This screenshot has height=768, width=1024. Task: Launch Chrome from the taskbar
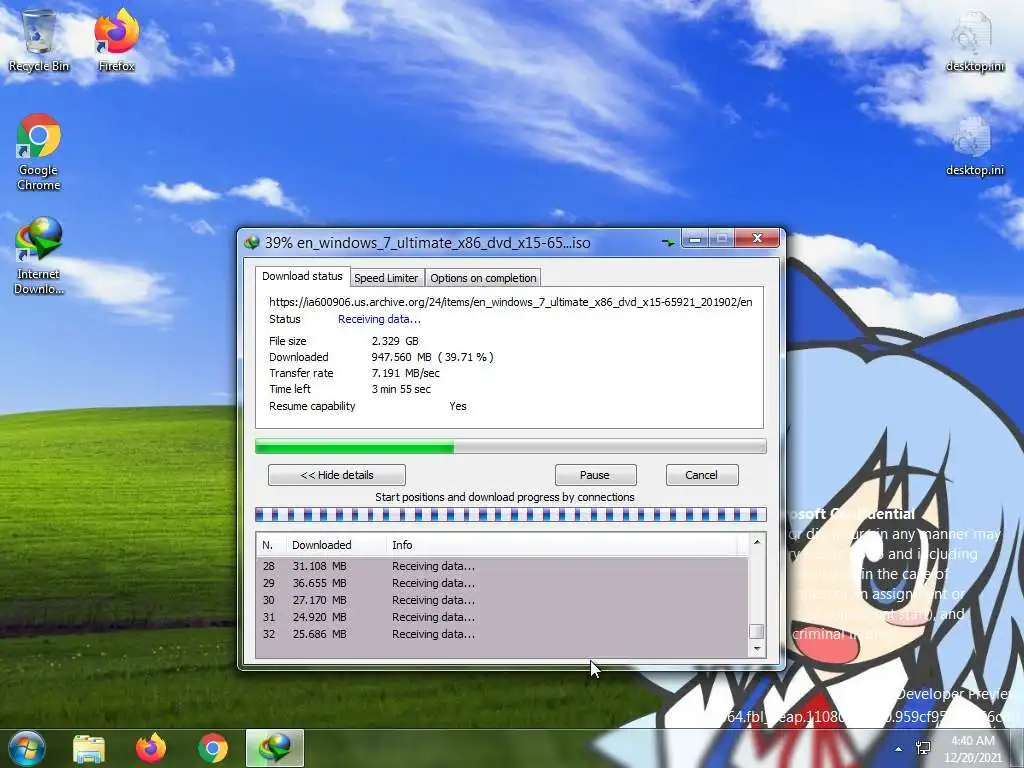tap(213, 748)
